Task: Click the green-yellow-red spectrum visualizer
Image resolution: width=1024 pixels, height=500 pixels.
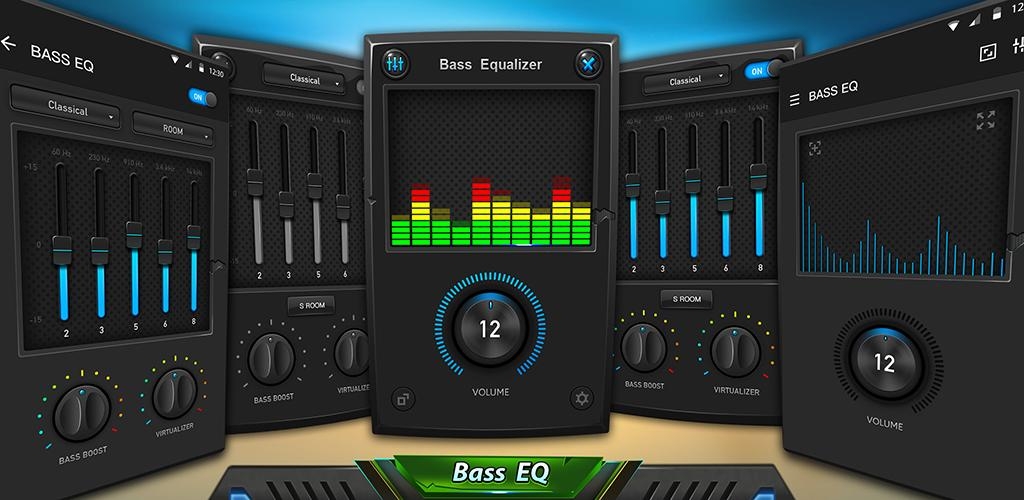Action: click(x=490, y=168)
